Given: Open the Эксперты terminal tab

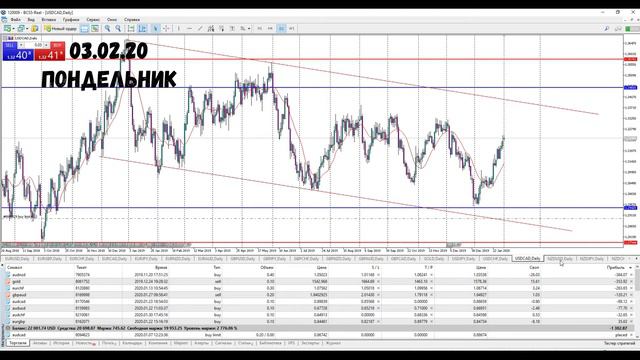Looking at the screenshot, I should click(x=310, y=343).
